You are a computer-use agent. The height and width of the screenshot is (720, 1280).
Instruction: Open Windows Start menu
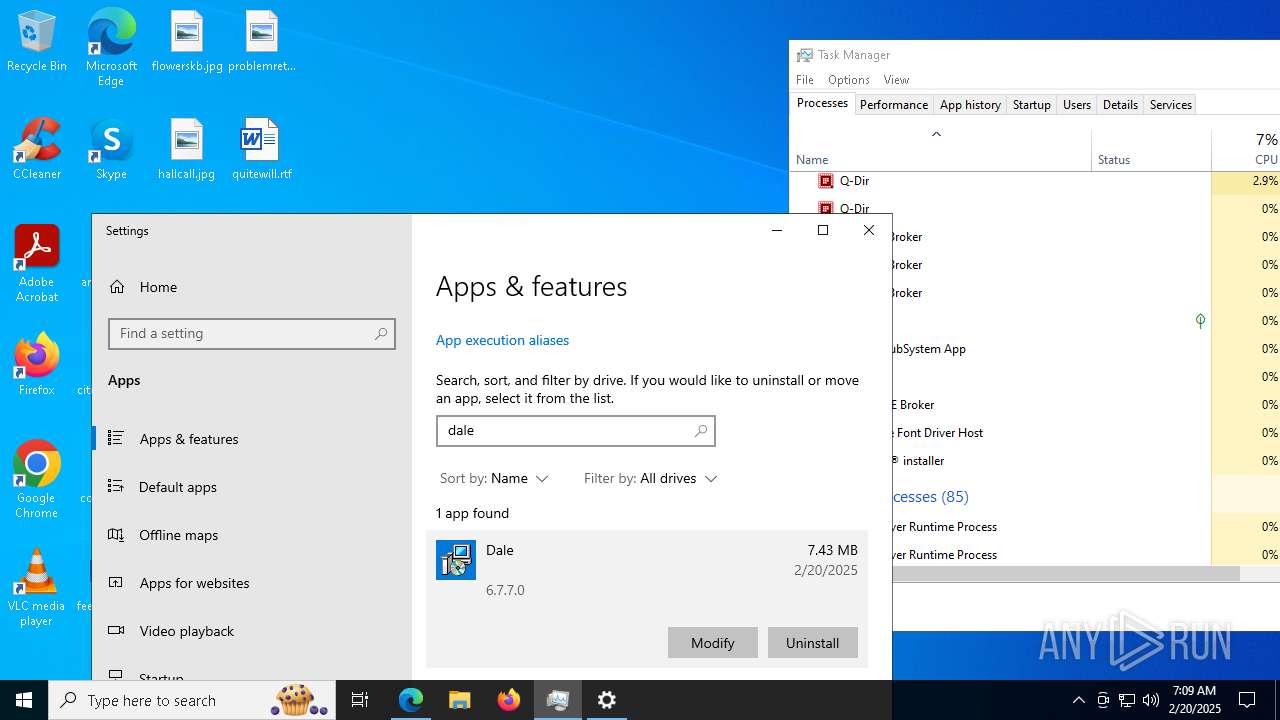point(24,700)
